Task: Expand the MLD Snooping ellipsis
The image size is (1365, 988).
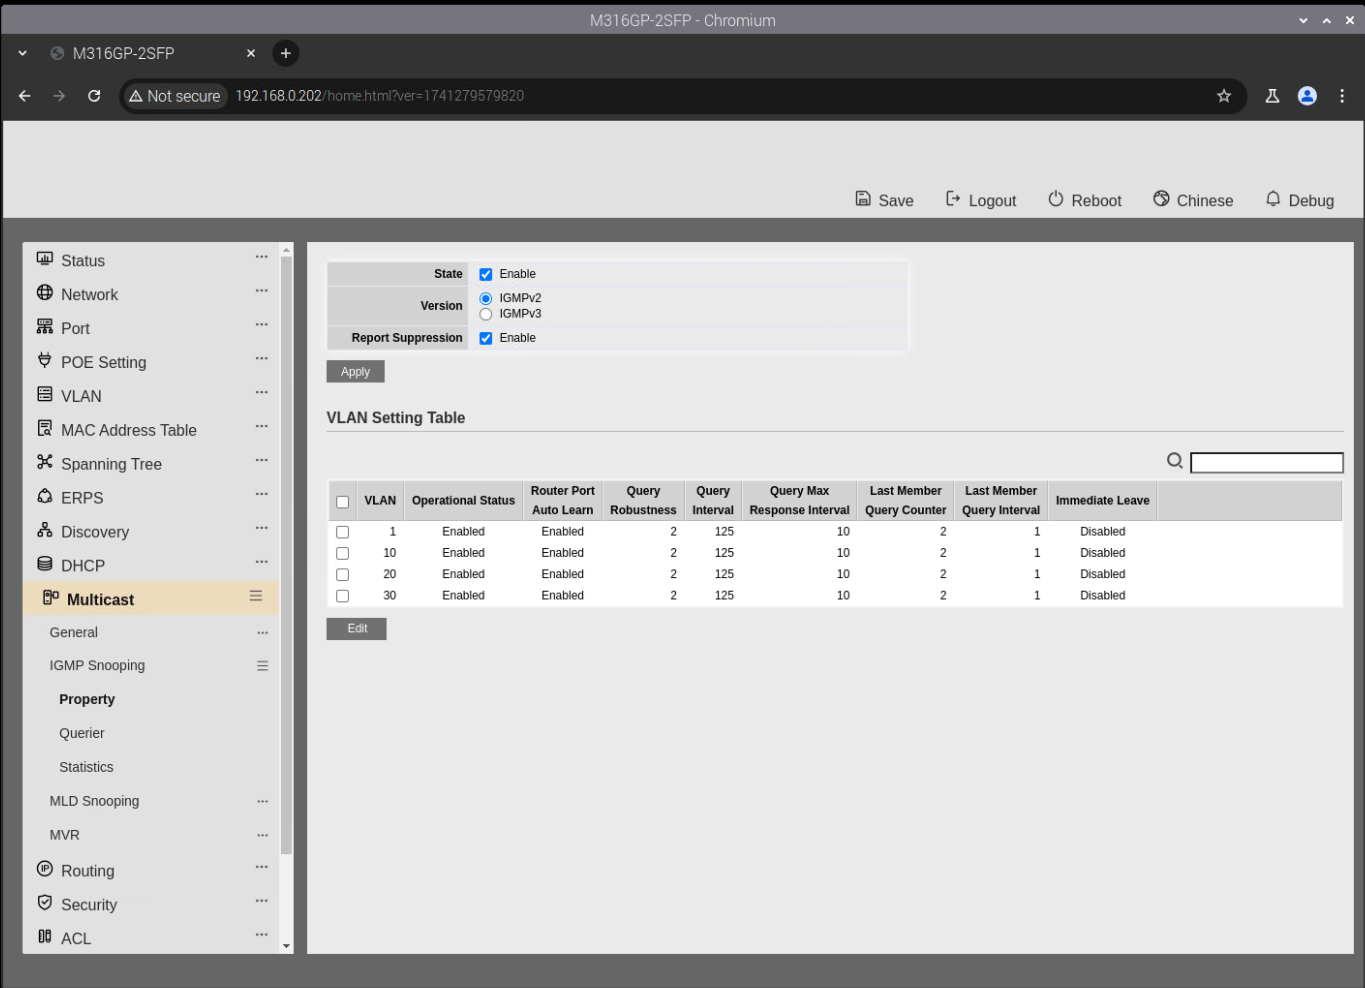Action: click(262, 801)
